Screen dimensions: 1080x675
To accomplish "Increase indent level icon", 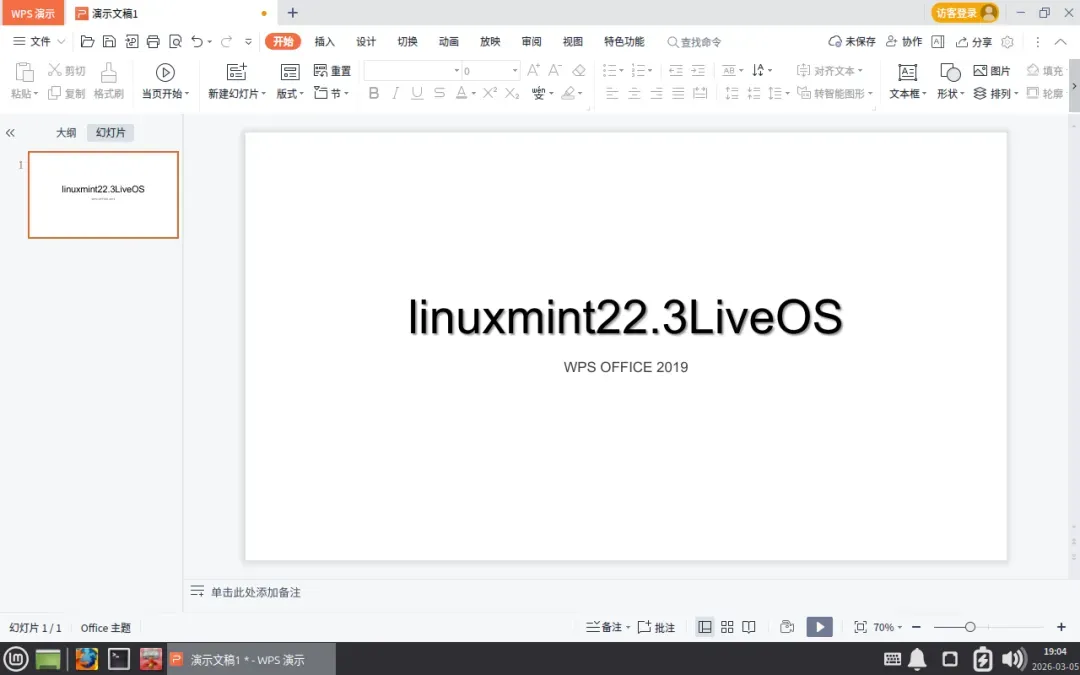I will (x=698, y=70).
